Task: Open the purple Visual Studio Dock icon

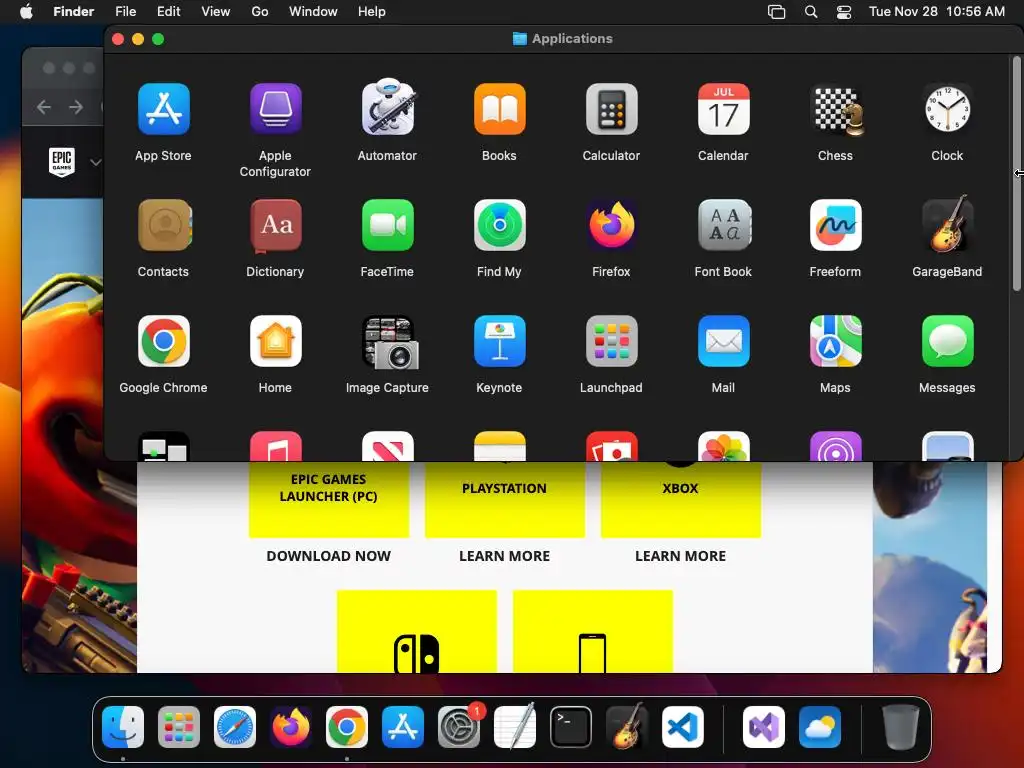Action: [x=764, y=727]
